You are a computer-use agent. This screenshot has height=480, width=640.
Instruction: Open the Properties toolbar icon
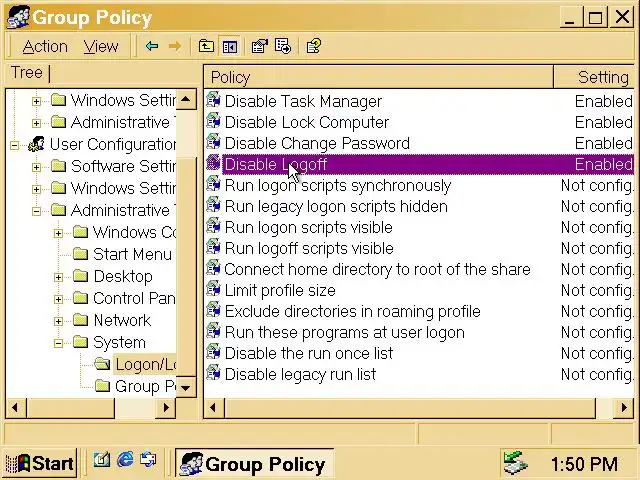click(260, 46)
